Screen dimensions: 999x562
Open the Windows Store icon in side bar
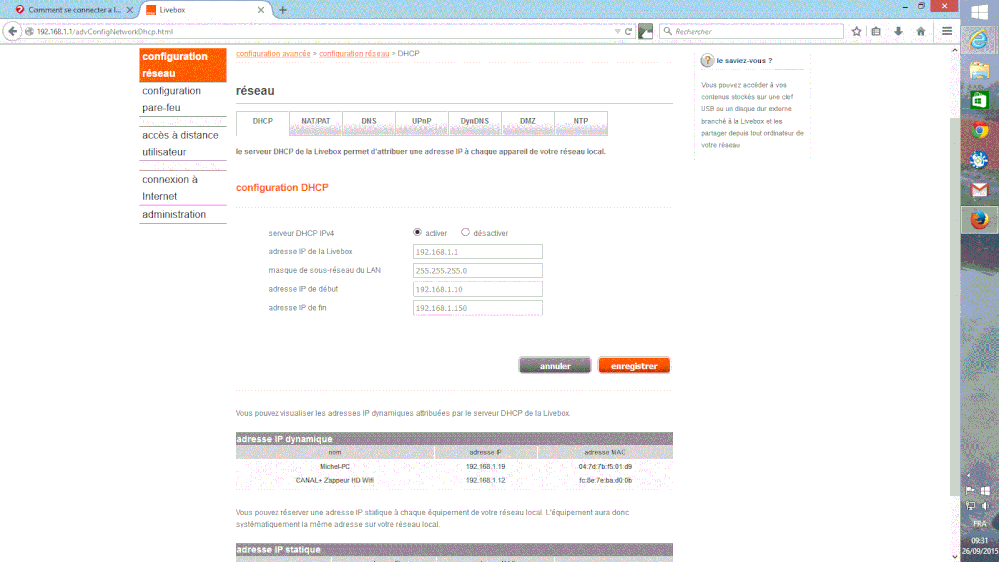click(979, 100)
